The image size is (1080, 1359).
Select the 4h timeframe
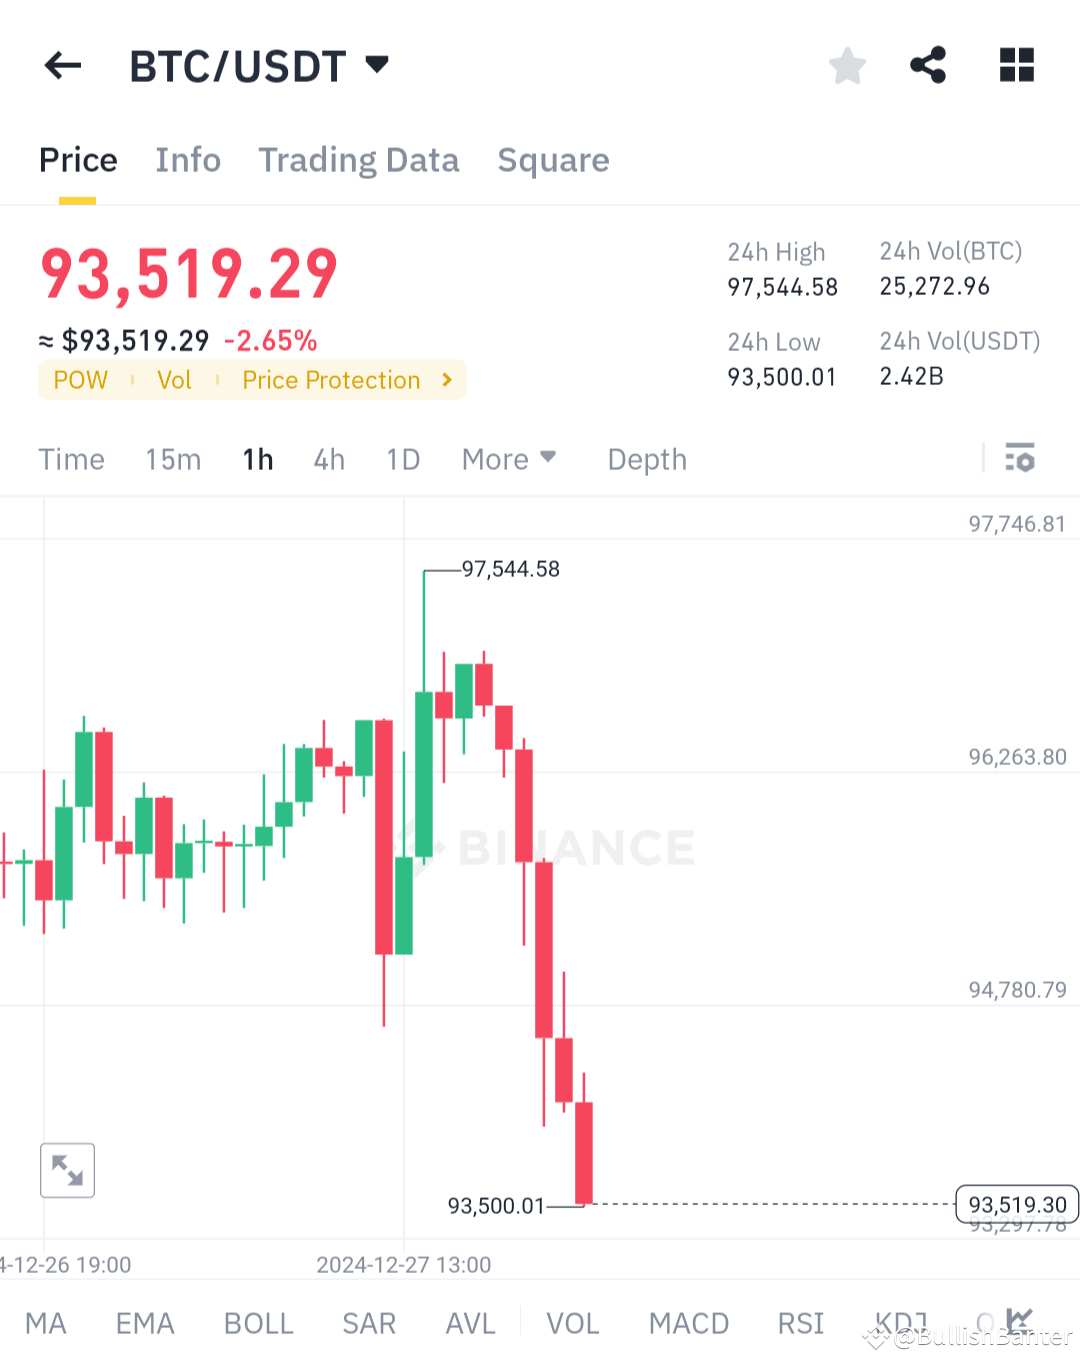pos(328,458)
